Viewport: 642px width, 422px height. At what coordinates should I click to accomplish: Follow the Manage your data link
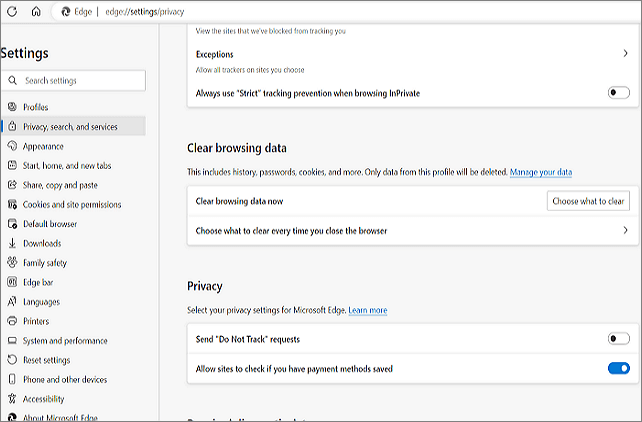(x=540, y=172)
